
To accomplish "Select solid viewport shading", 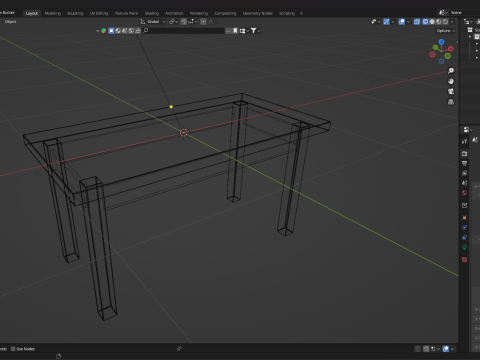I will coord(432,22).
